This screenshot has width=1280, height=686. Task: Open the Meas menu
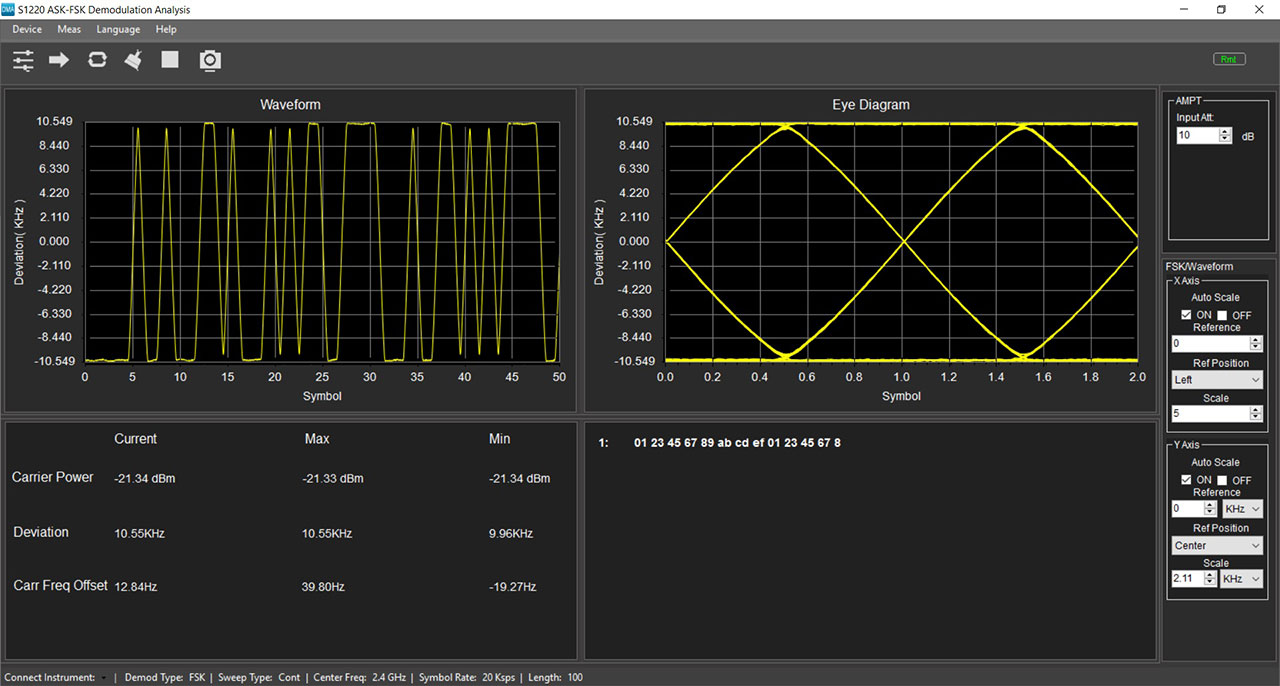(x=69, y=29)
